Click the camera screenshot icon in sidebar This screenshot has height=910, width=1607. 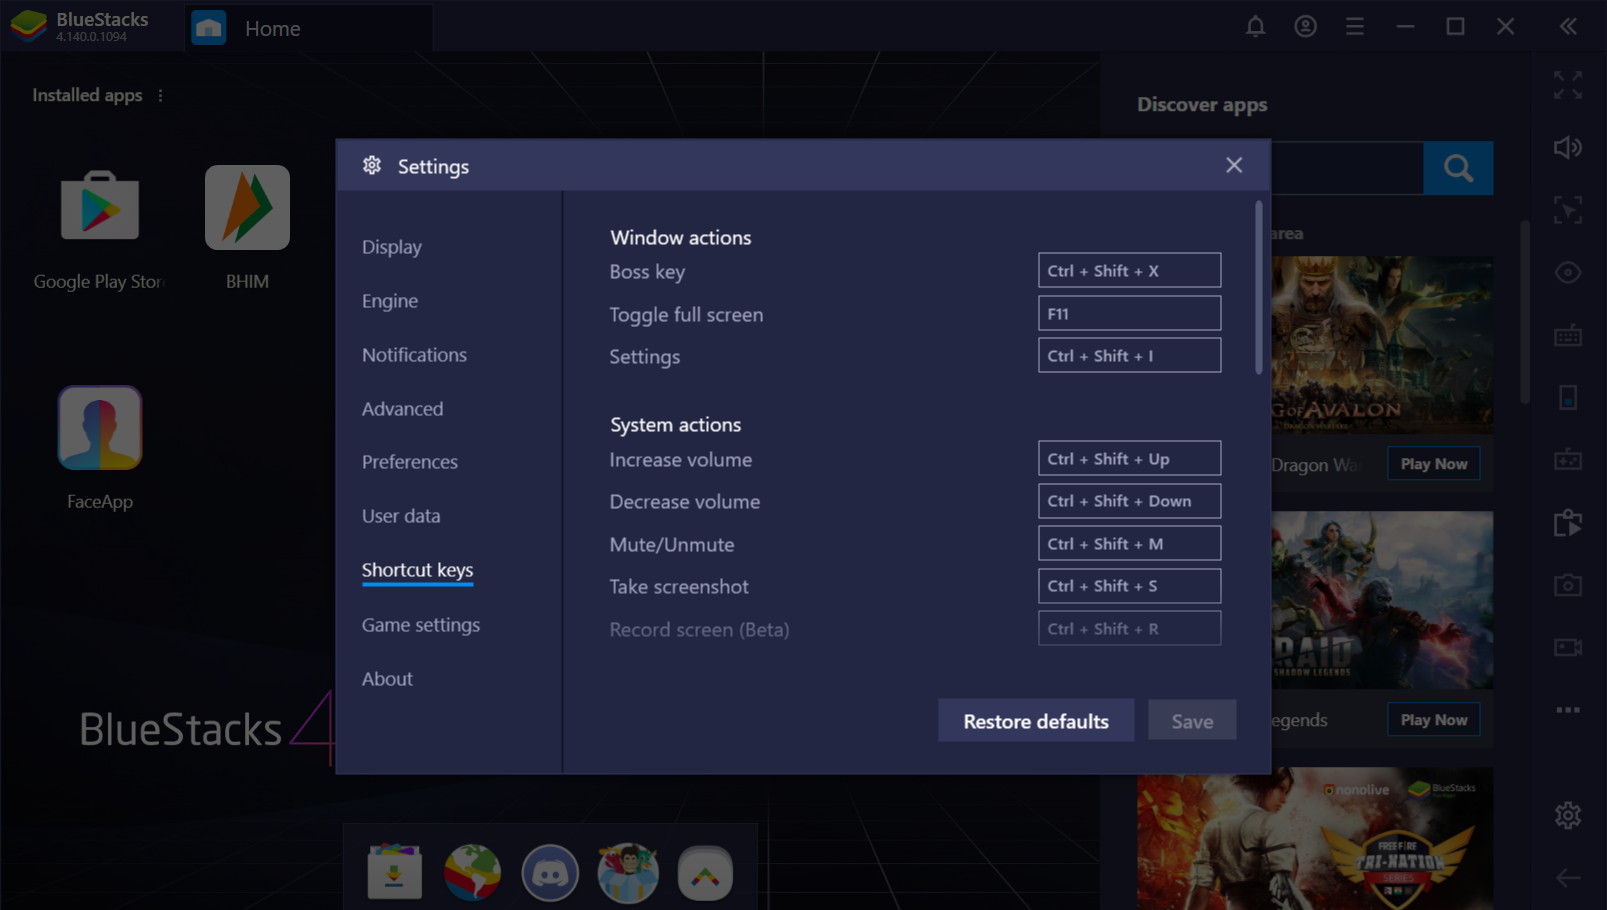tap(1568, 585)
